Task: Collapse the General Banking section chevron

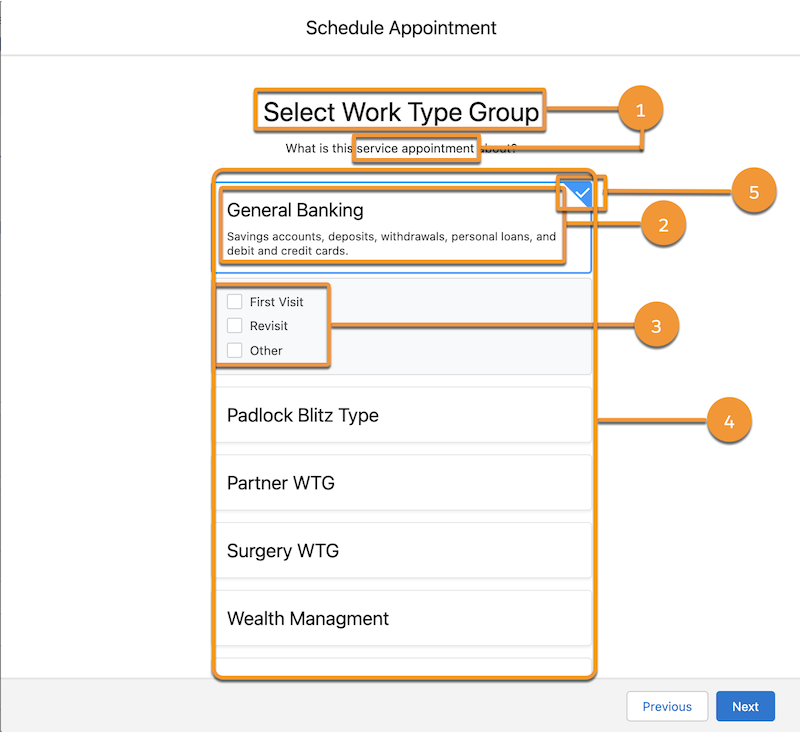Action: pyautogui.click(x=578, y=193)
